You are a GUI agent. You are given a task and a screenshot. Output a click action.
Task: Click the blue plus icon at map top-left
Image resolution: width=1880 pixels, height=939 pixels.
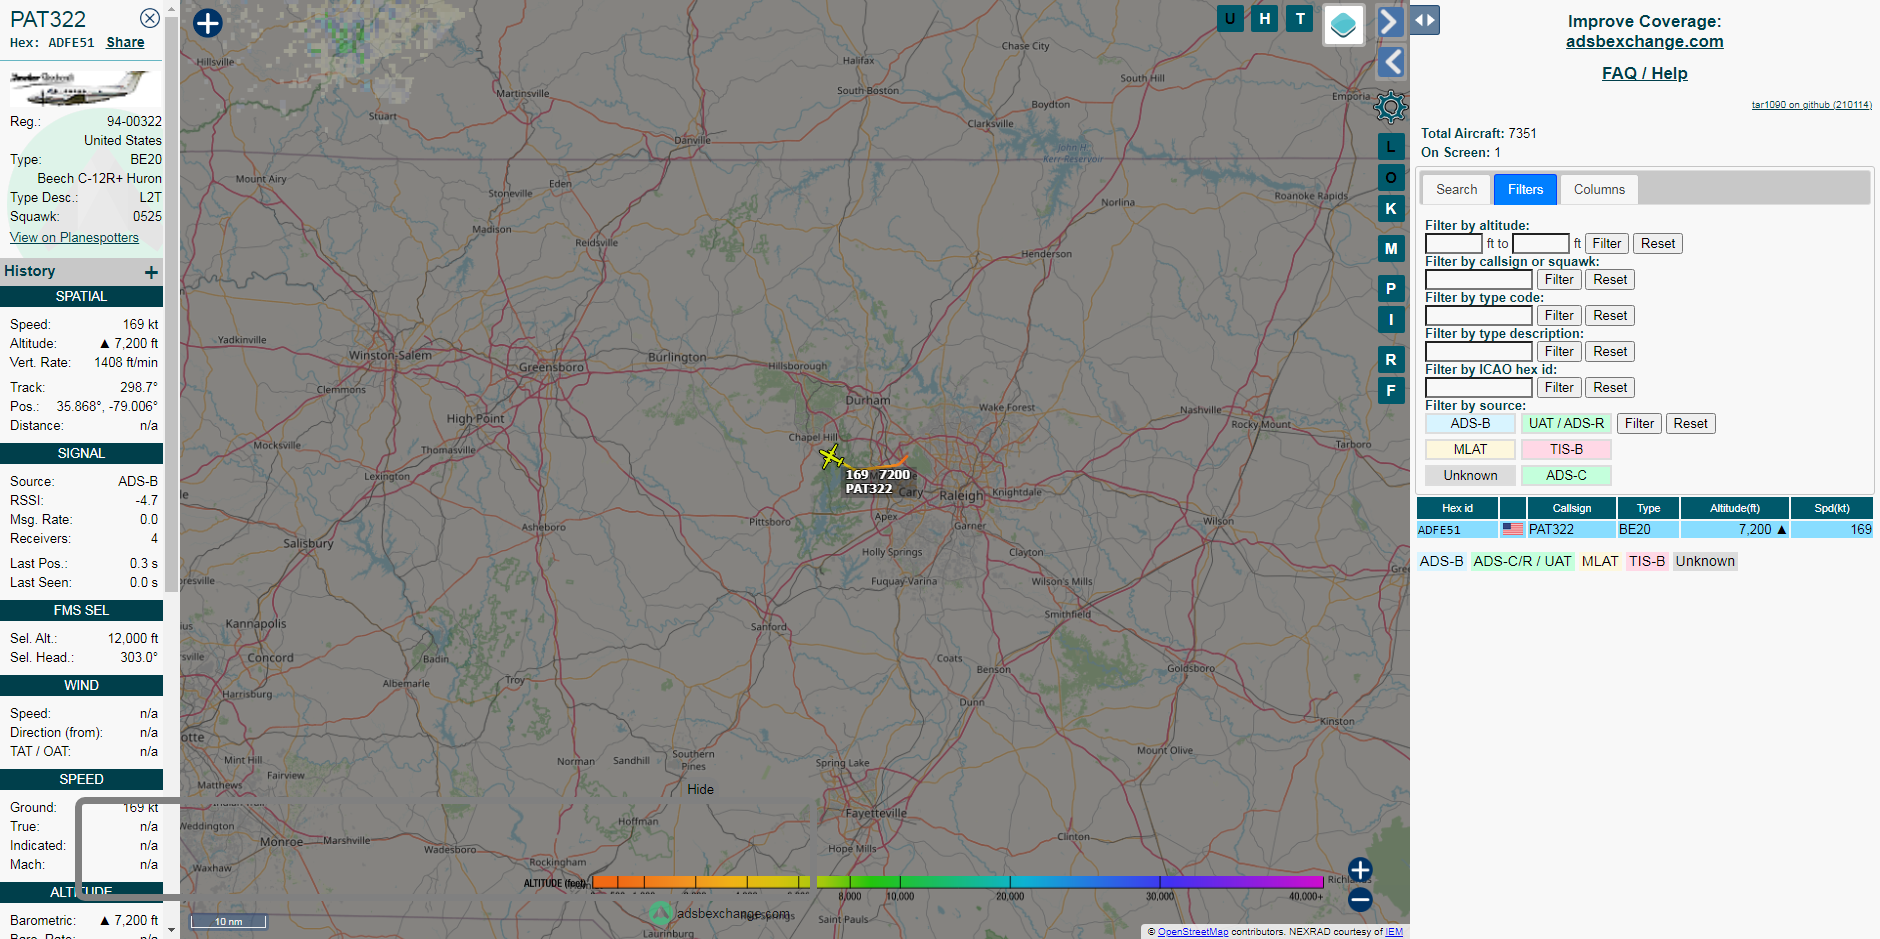pyautogui.click(x=207, y=23)
